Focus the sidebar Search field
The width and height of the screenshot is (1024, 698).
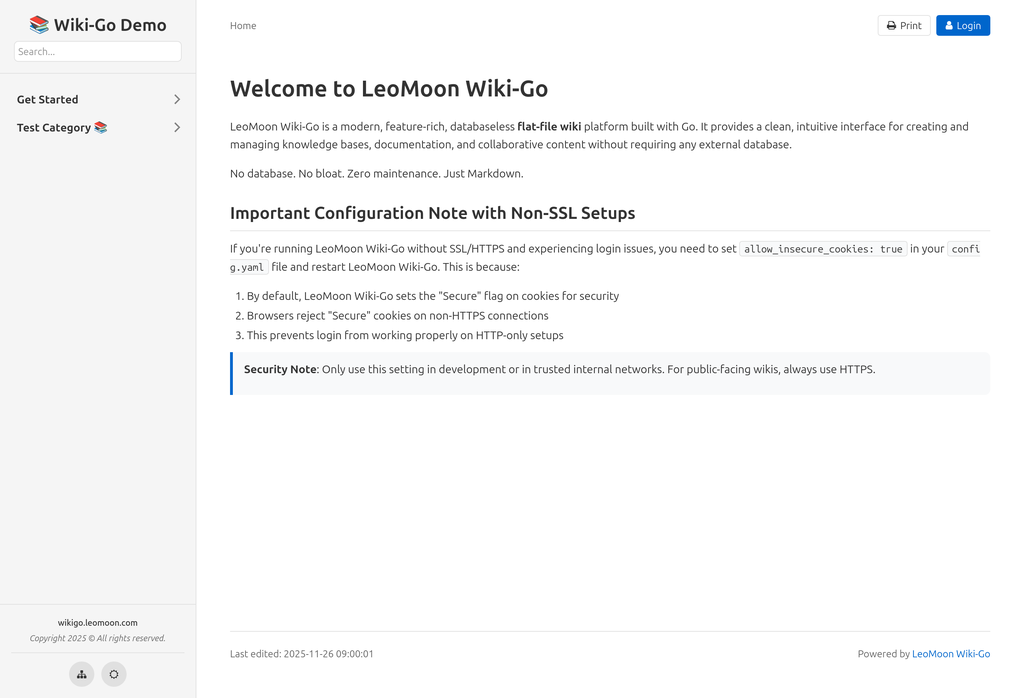(97, 51)
